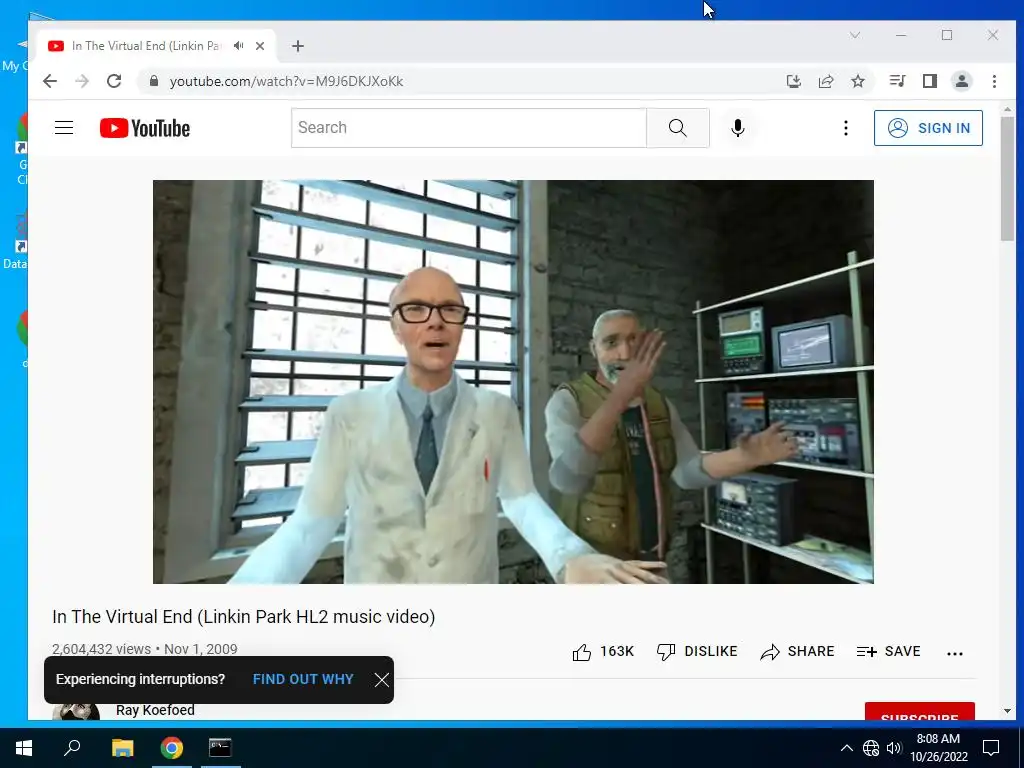Go to the YouTube home logo
Screen dimensions: 1024x768
[145, 128]
